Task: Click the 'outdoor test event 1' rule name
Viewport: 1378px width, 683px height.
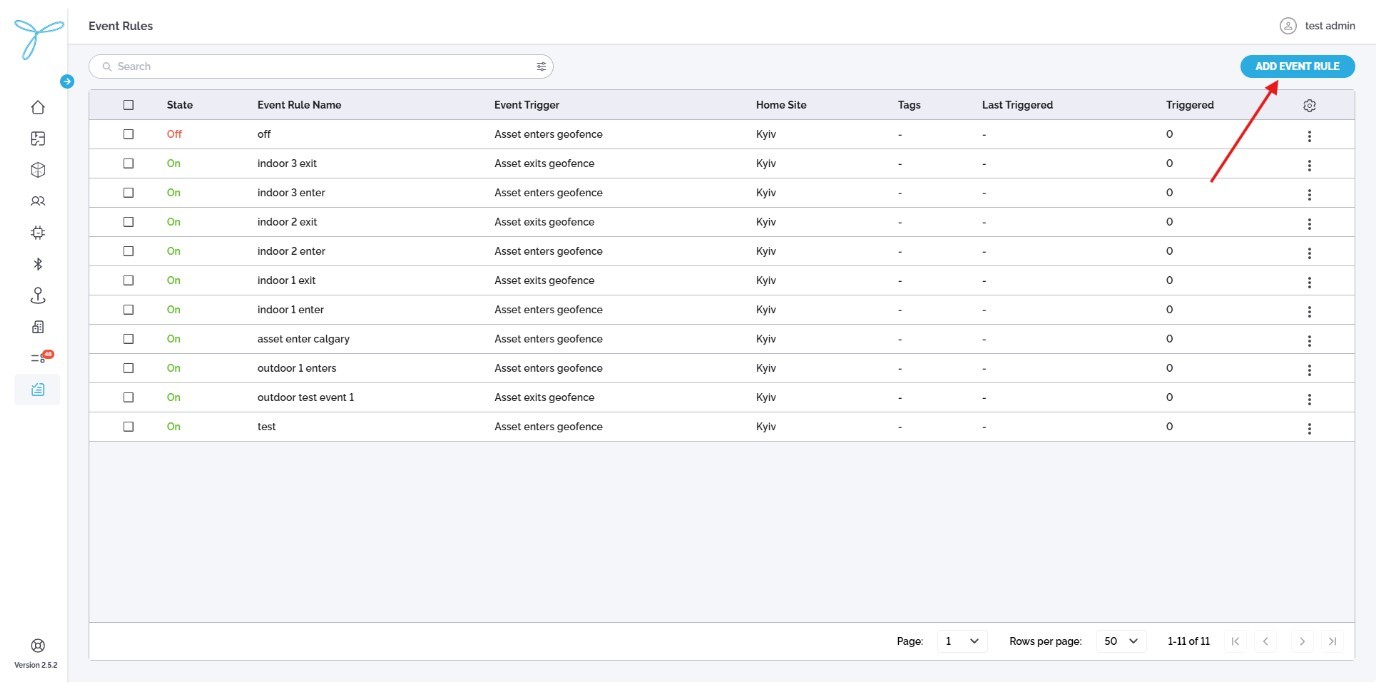Action: [306, 397]
